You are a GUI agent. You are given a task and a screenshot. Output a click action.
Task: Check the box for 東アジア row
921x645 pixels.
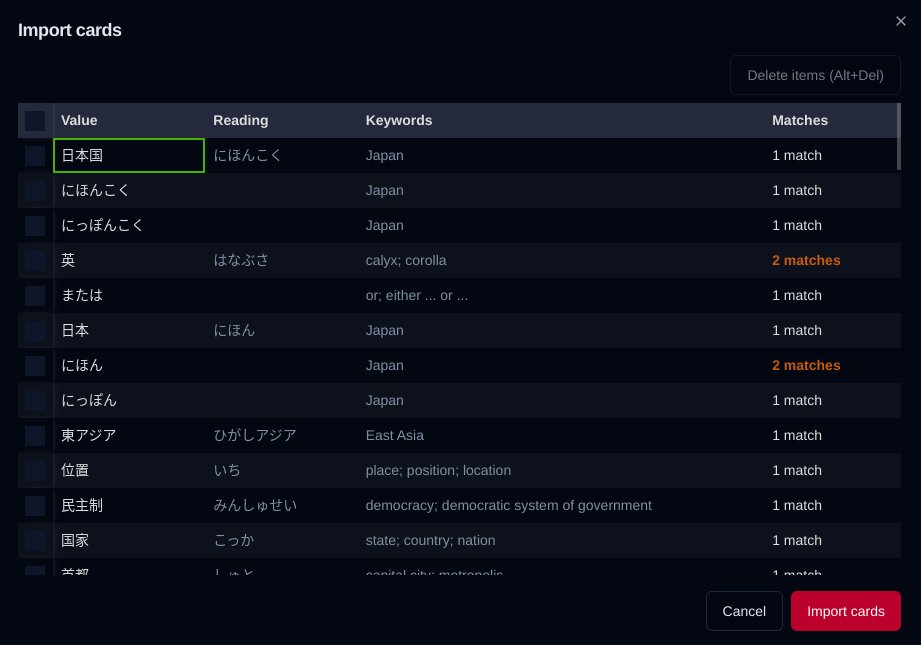[35, 436]
